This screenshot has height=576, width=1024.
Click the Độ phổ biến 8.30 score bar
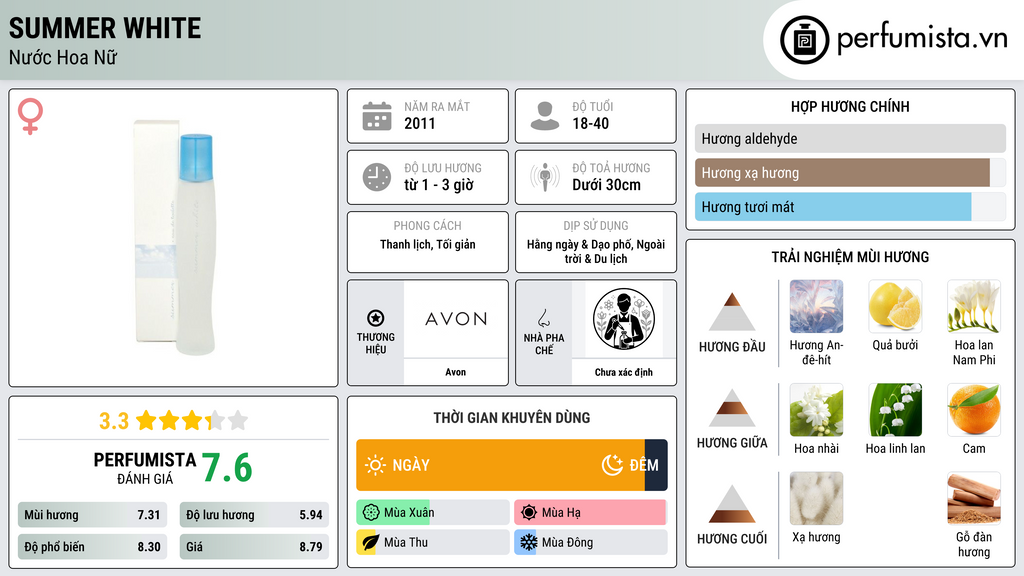click(92, 547)
